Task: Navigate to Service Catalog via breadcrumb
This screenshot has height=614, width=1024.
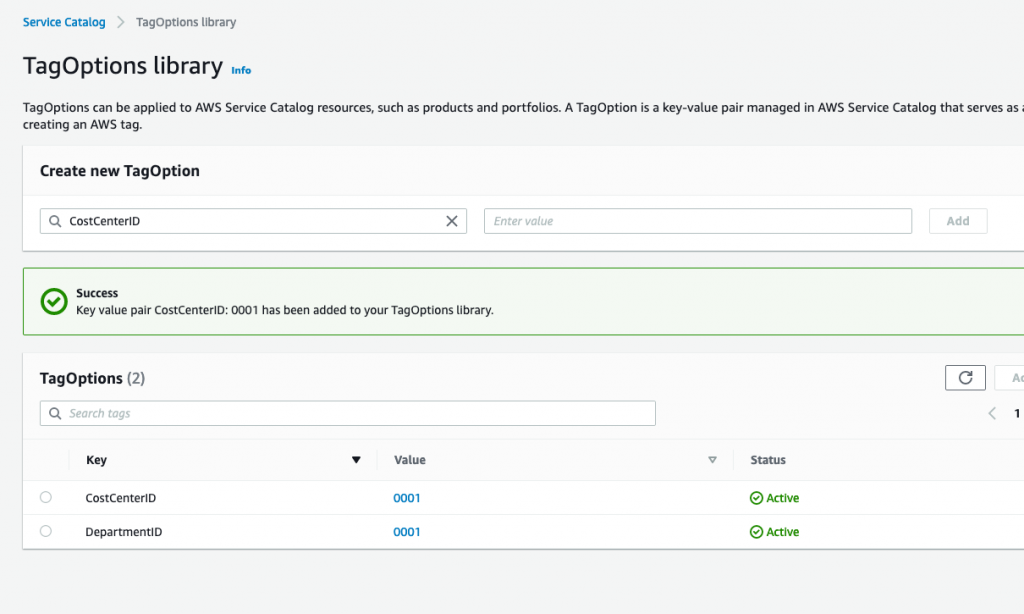Action: 63,21
